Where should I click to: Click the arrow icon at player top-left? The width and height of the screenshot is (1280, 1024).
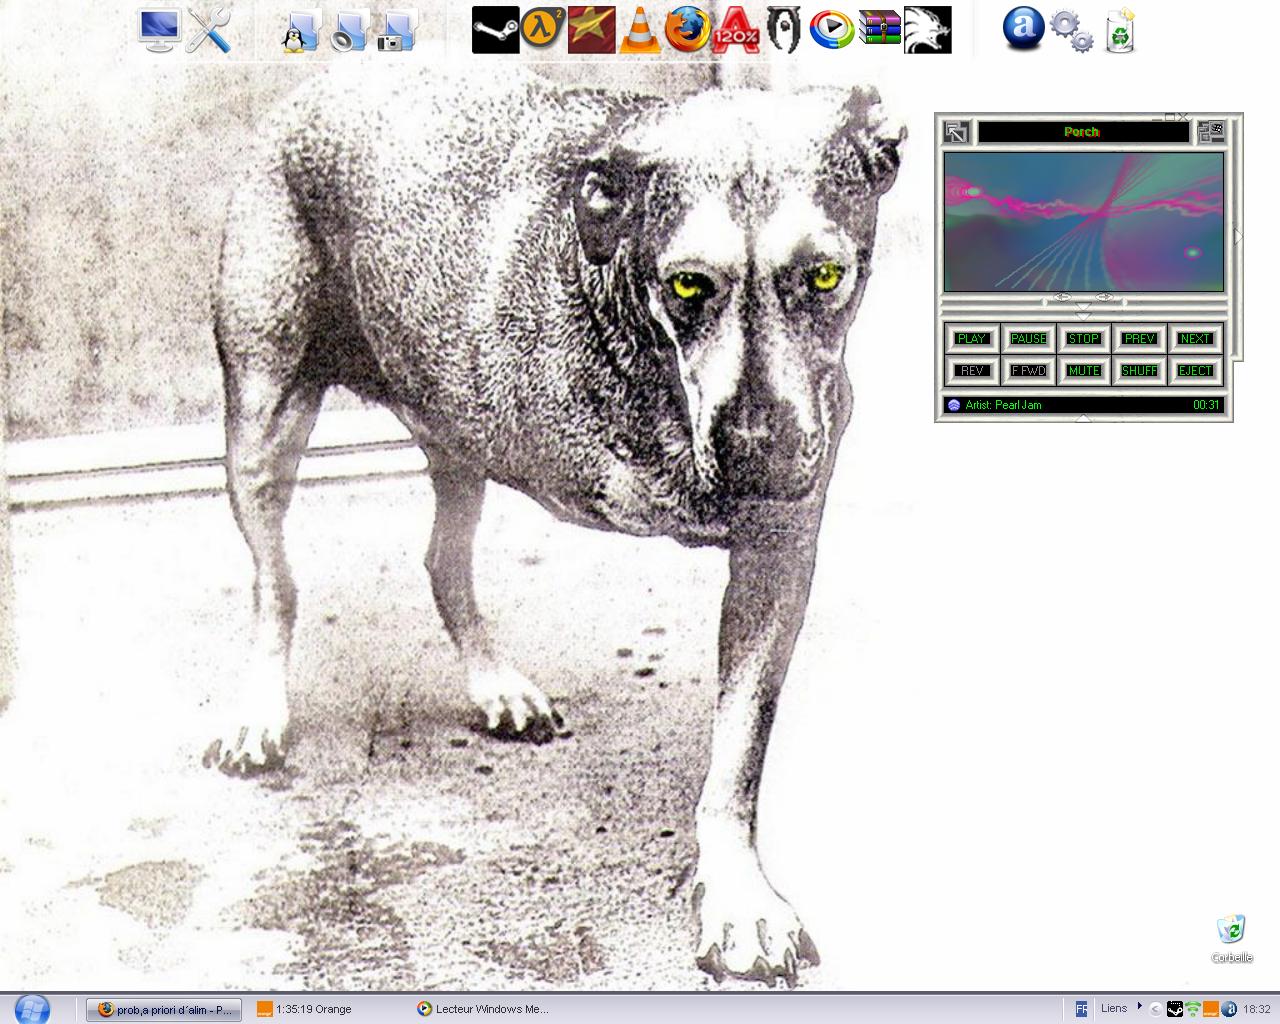955,132
